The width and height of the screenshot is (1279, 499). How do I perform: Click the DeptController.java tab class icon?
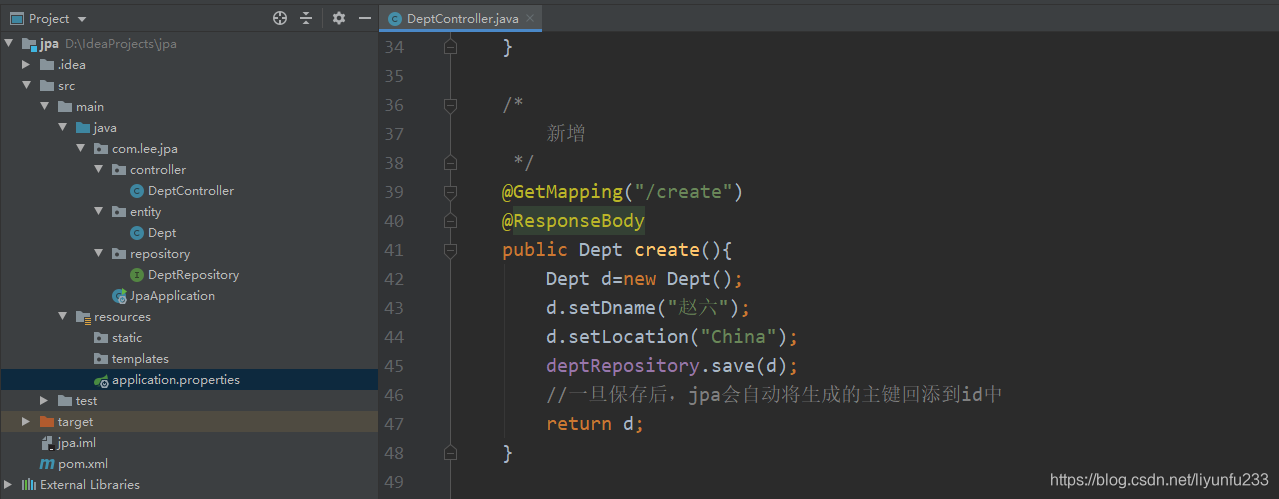click(395, 18)
